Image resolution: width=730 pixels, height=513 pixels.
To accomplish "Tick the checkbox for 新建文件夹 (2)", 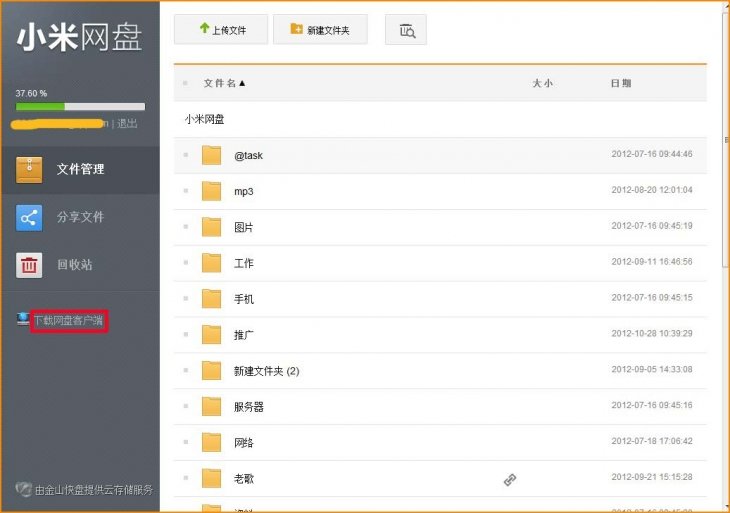I will (186, 371).
